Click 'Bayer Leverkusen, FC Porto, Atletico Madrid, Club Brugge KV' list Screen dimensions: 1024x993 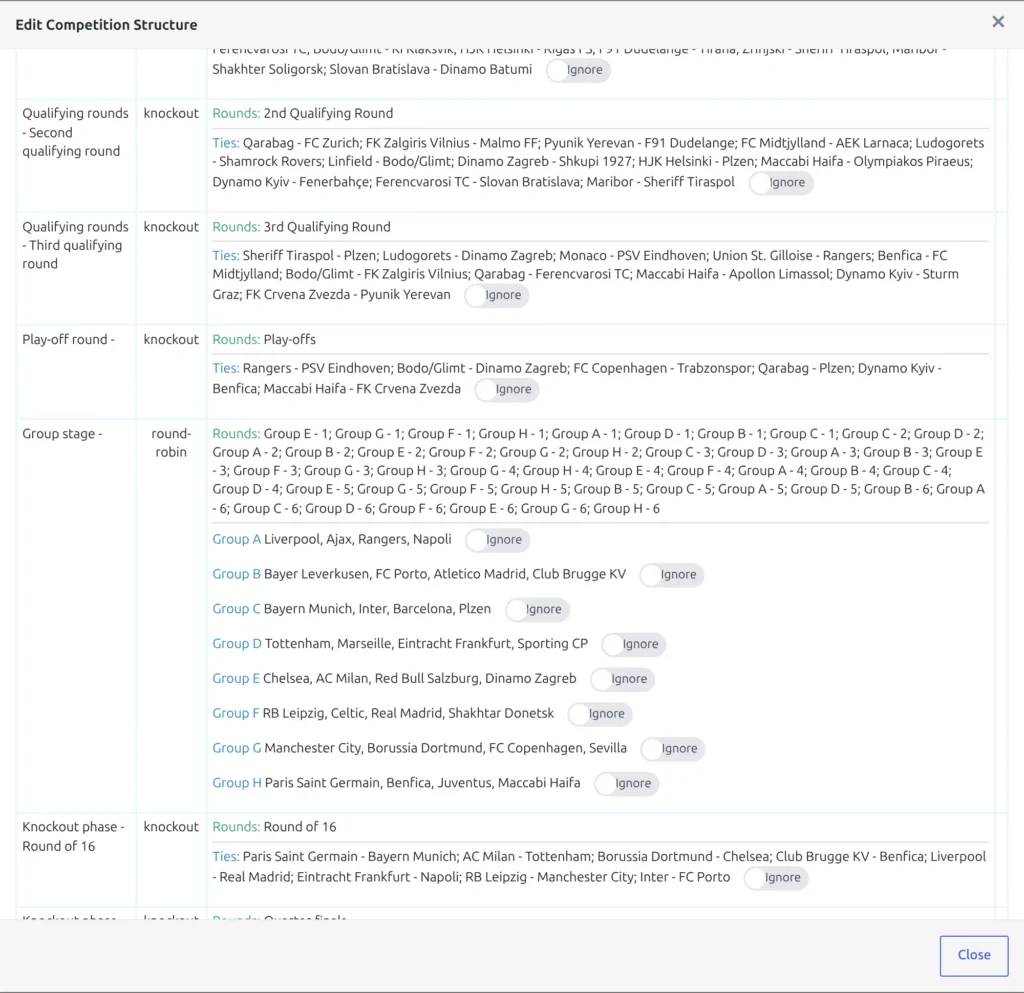[x=445, y=574]
